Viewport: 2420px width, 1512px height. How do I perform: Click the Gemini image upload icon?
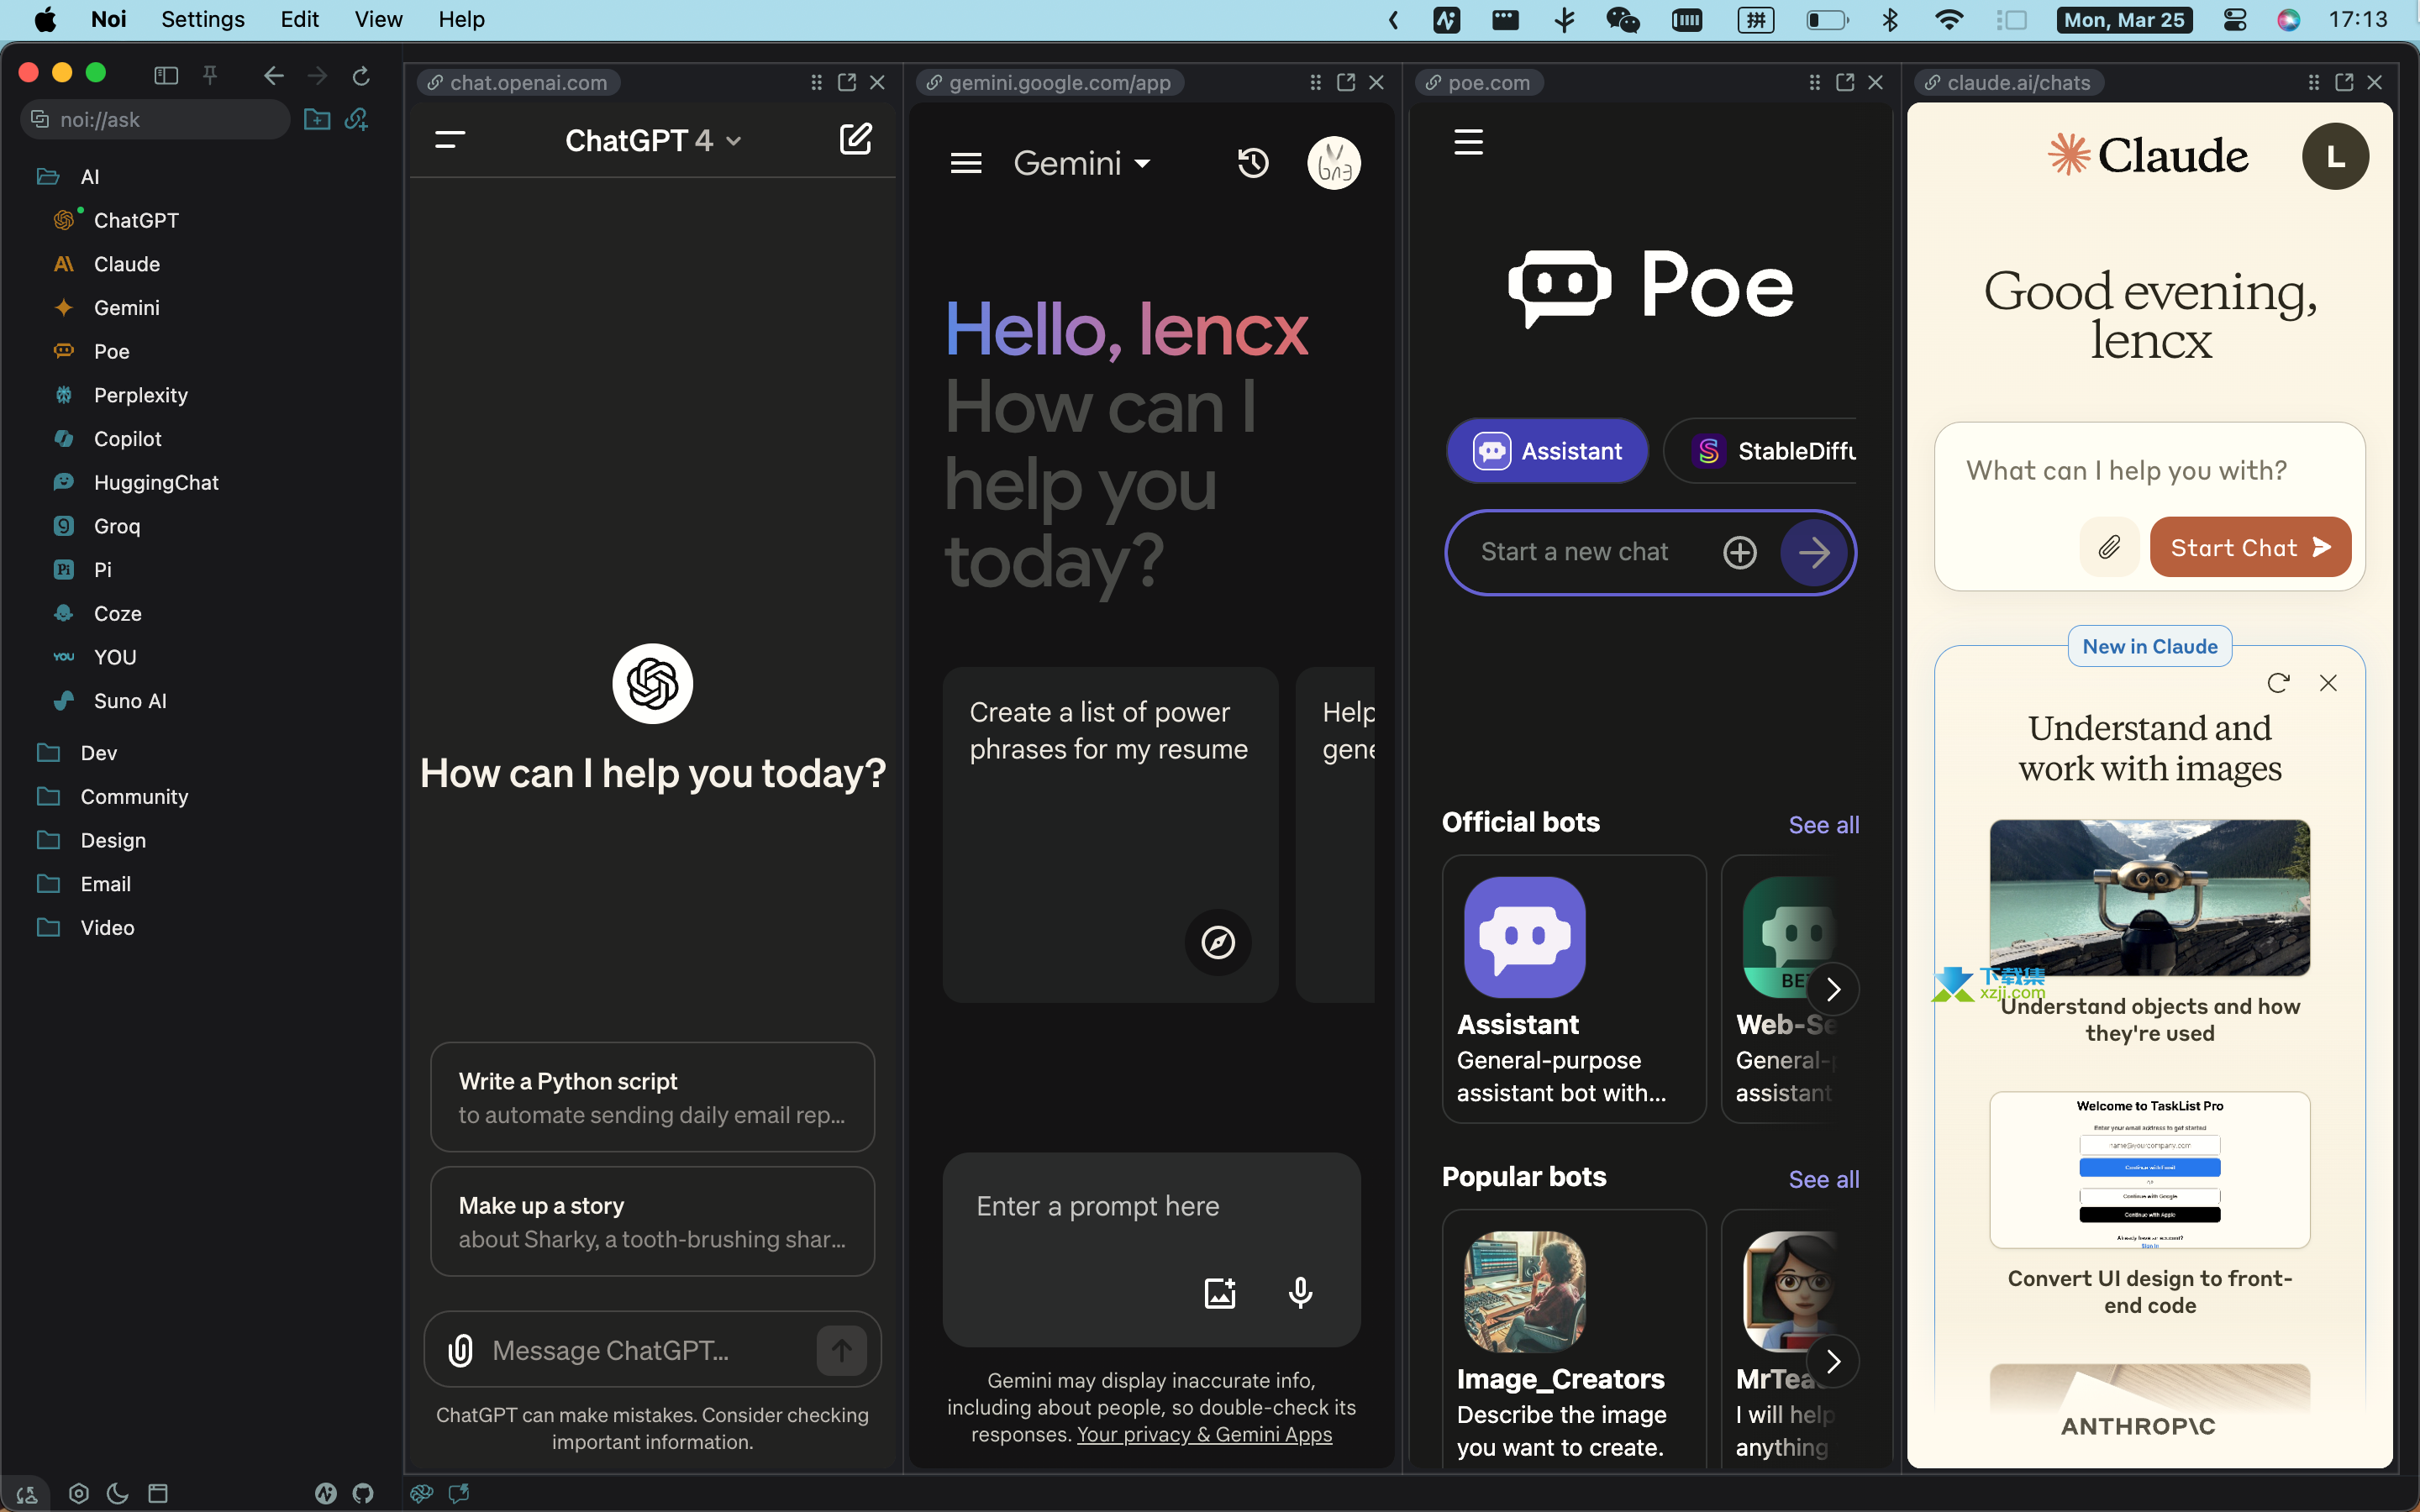click(x=1219, y=1293)
